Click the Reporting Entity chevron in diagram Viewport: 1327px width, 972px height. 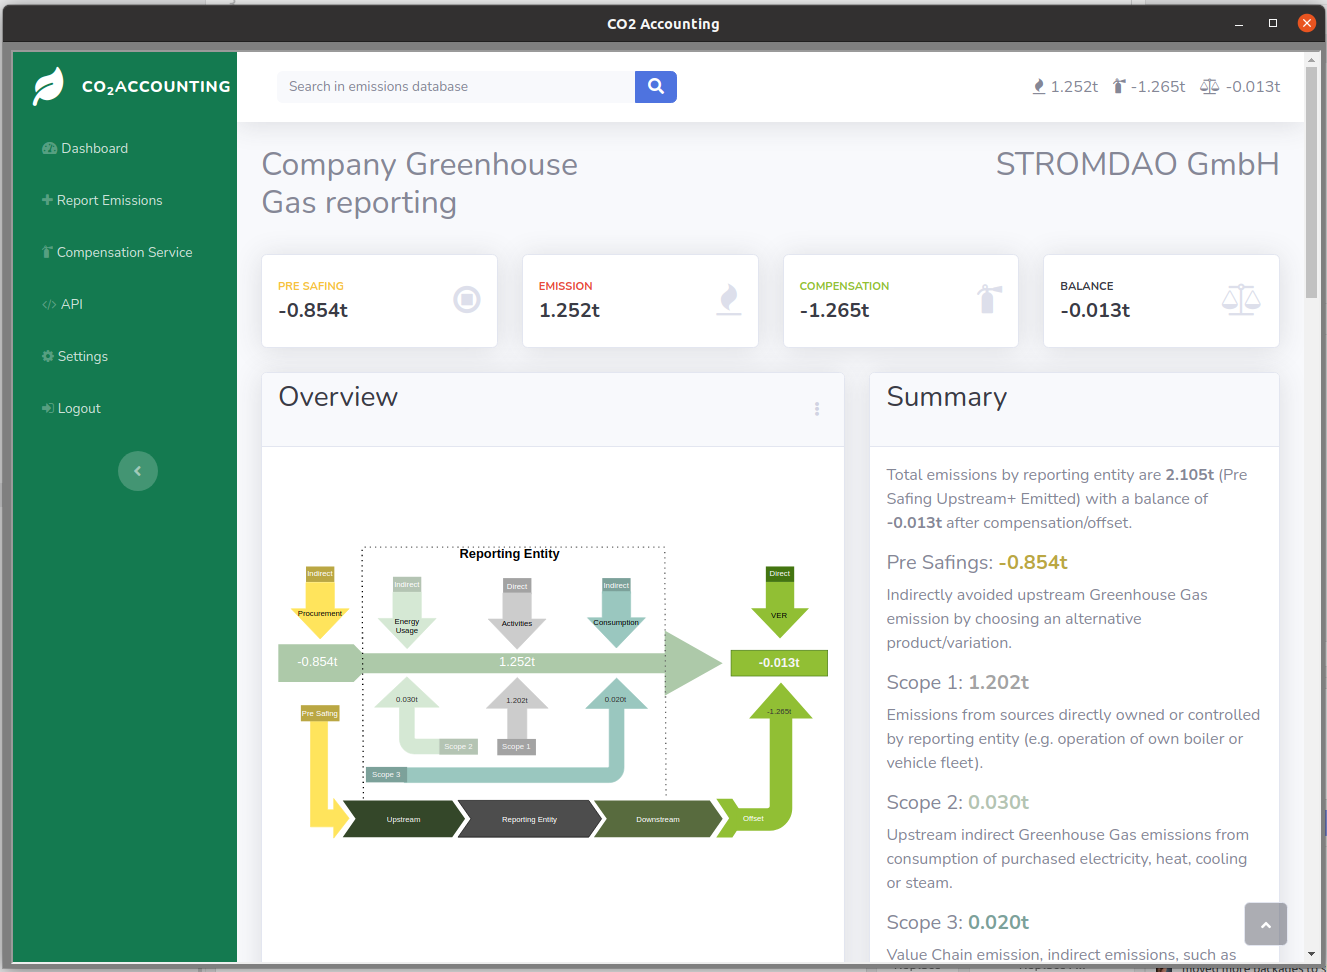pyautogui.click(x=530, y=819)
